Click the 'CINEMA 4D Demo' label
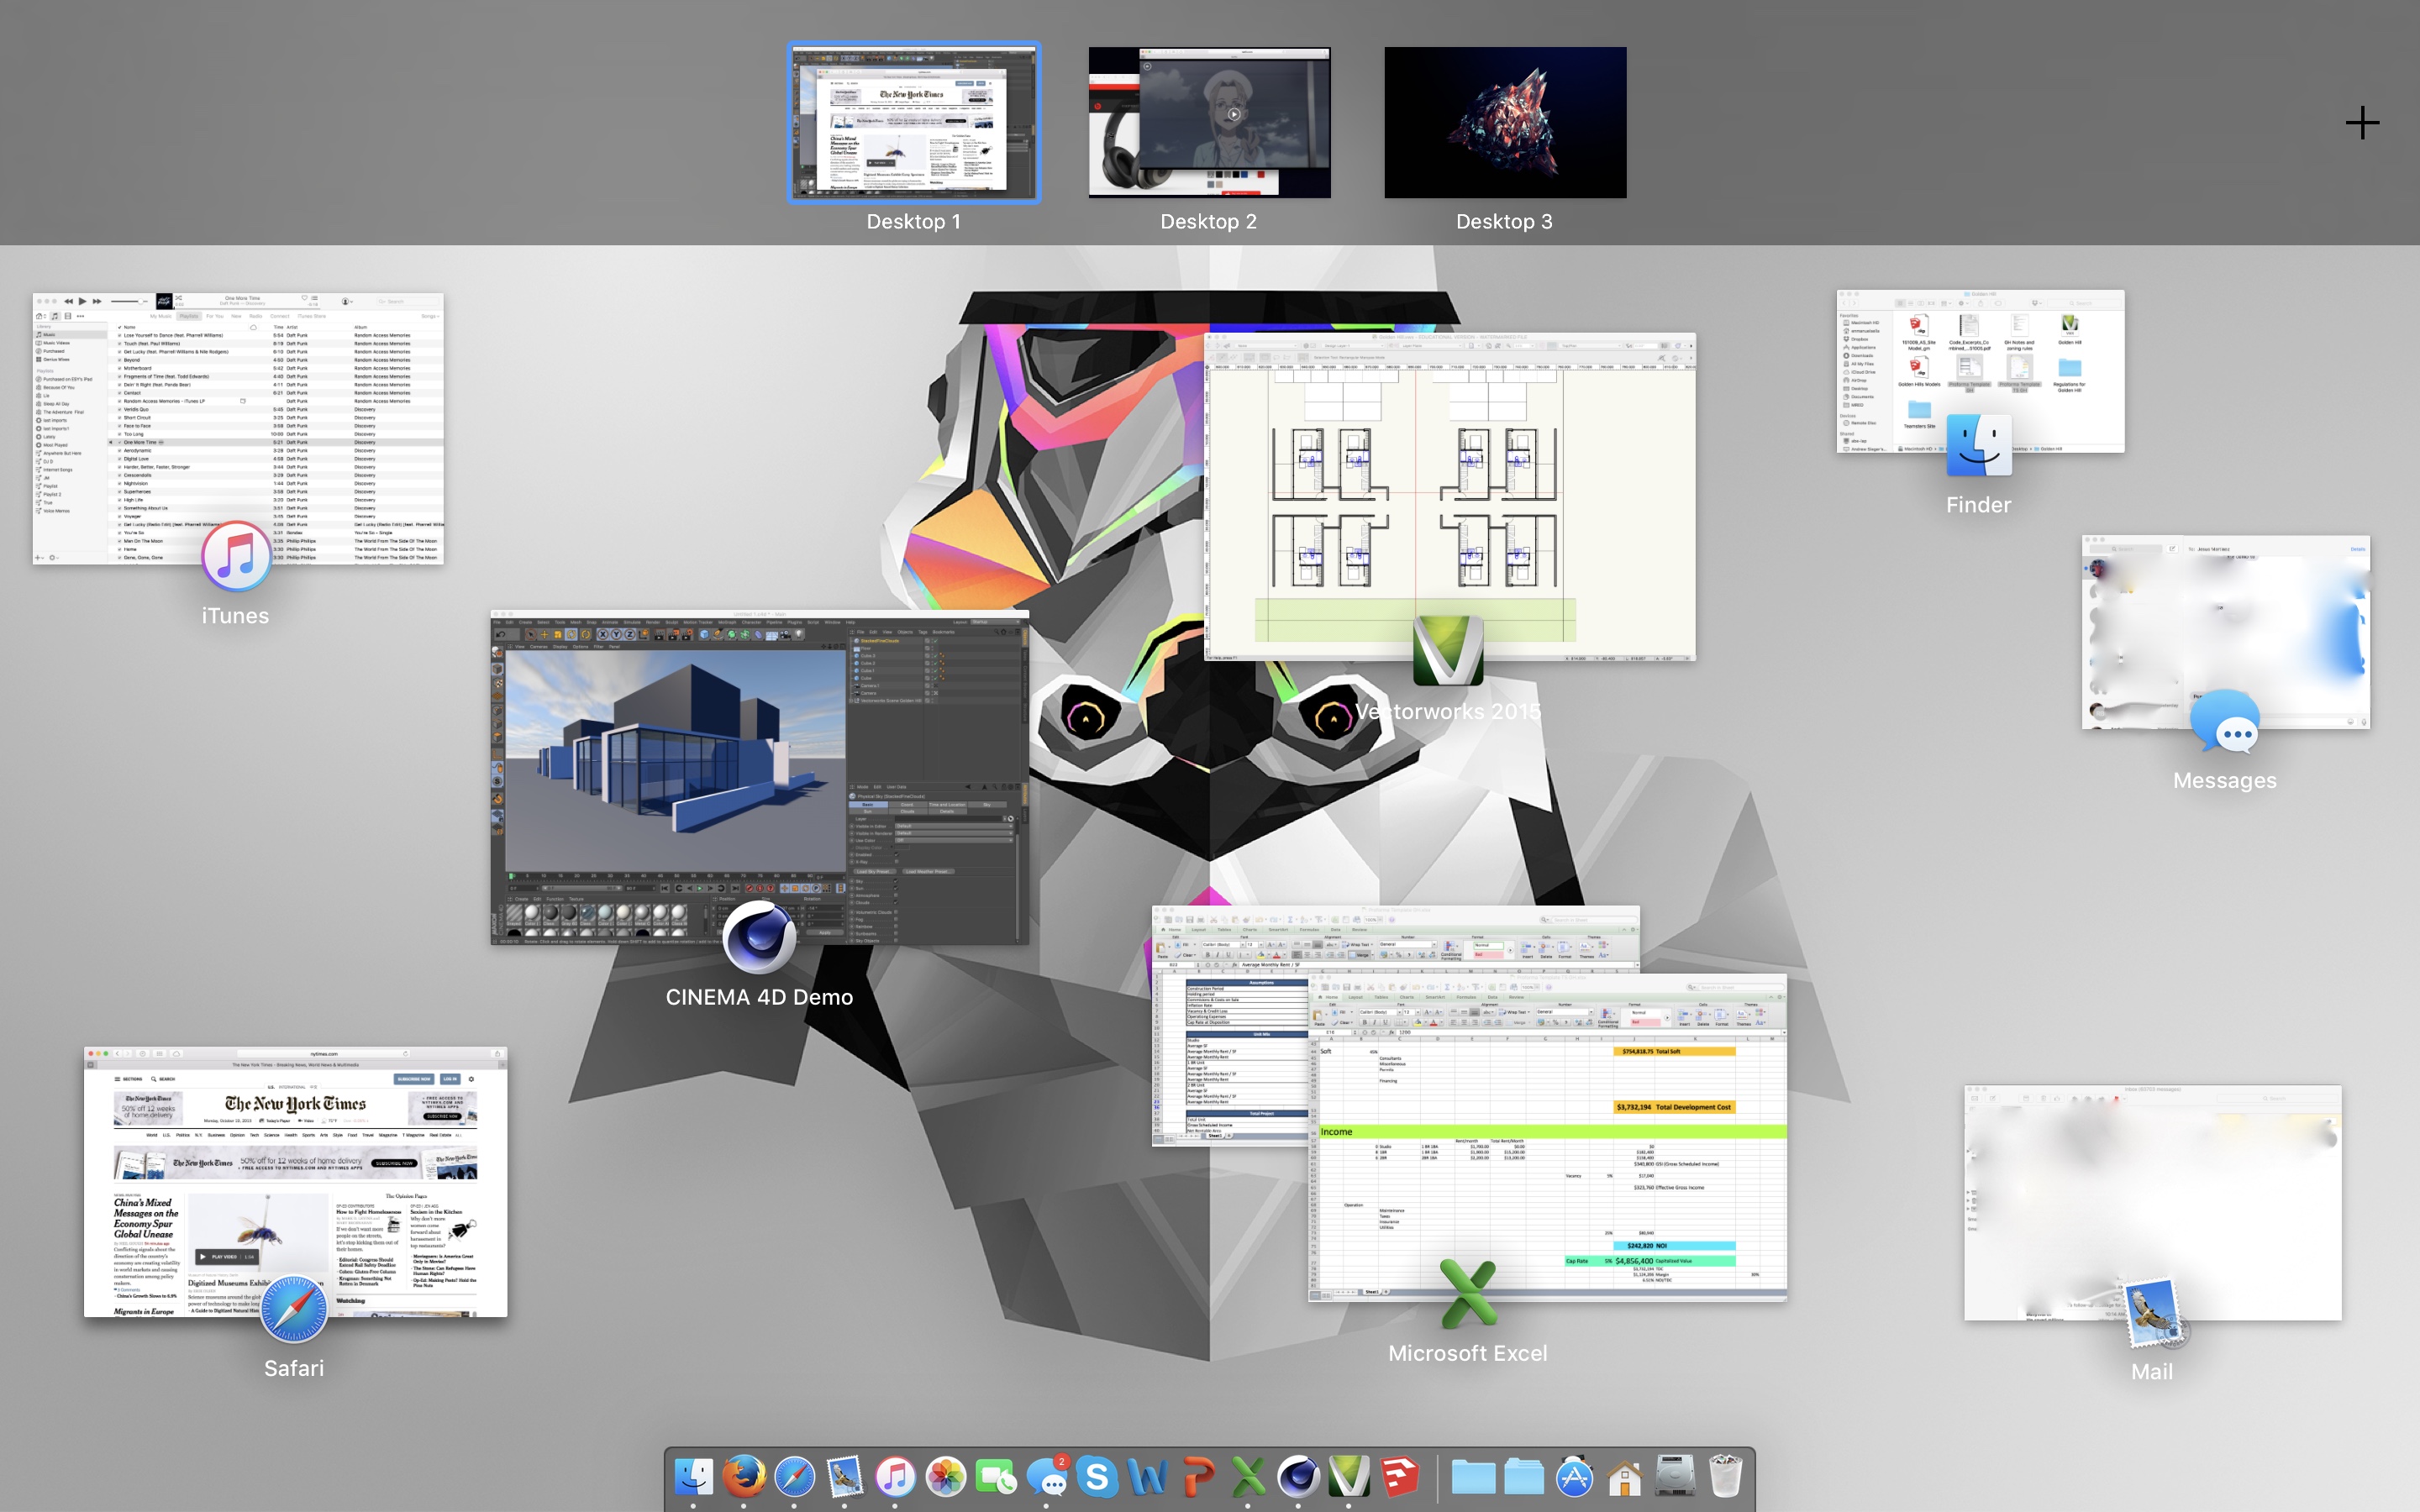This screenshot has width=2420, height=1512. (x=759, y=997)
